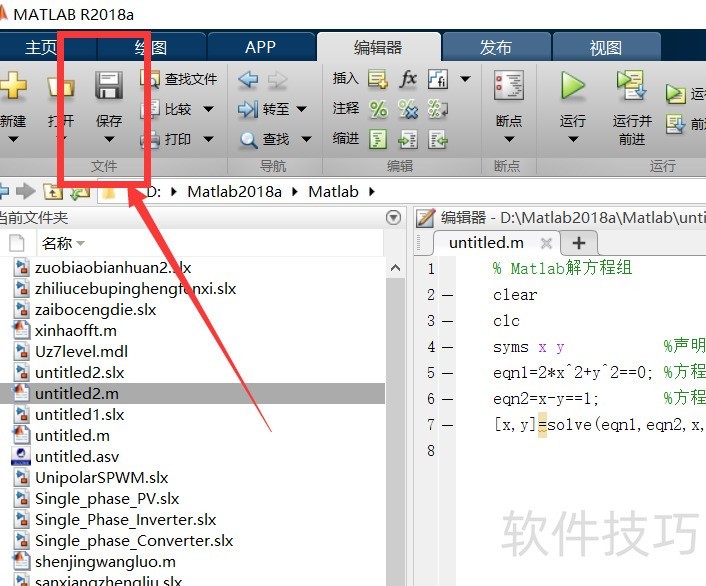Click the decrease indent icon

point(438,140)
